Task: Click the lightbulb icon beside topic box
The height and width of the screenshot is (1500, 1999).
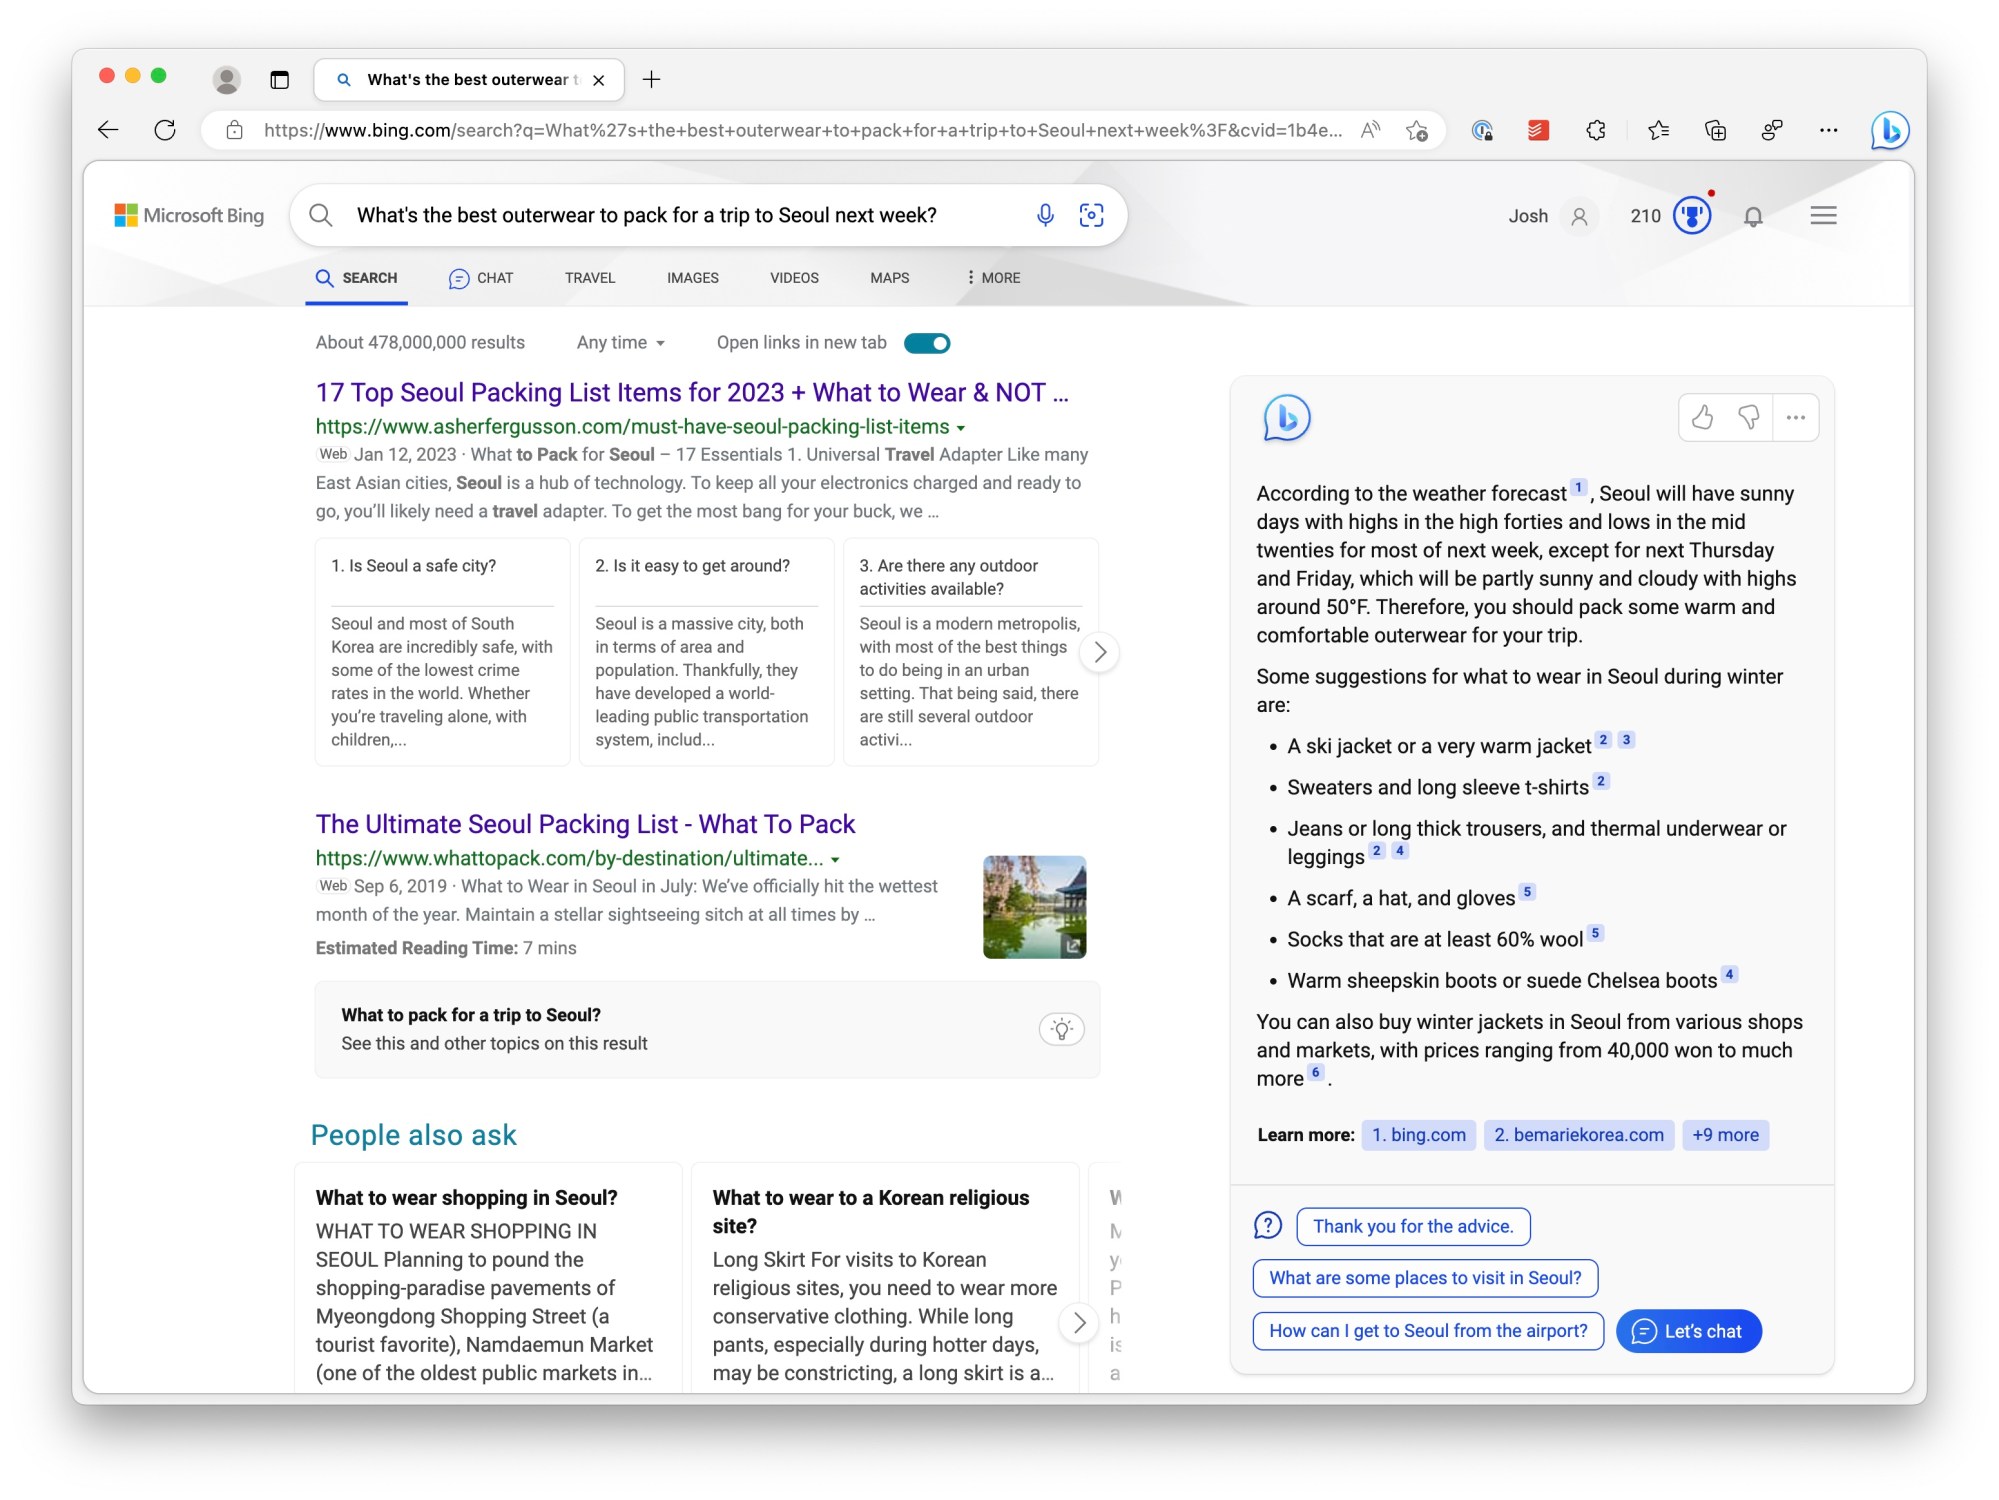Action: 1061,1029
